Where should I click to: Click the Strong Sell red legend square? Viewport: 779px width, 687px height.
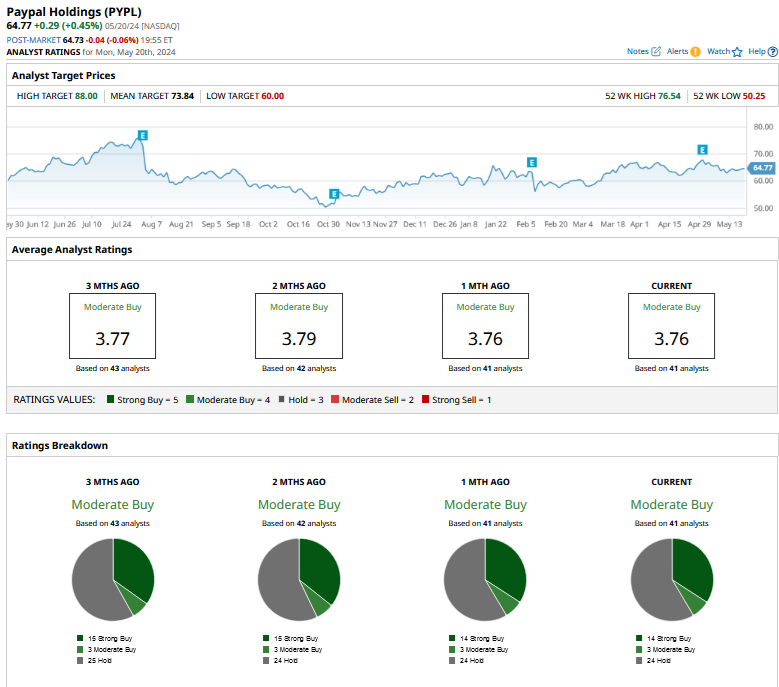coord(426,400)
